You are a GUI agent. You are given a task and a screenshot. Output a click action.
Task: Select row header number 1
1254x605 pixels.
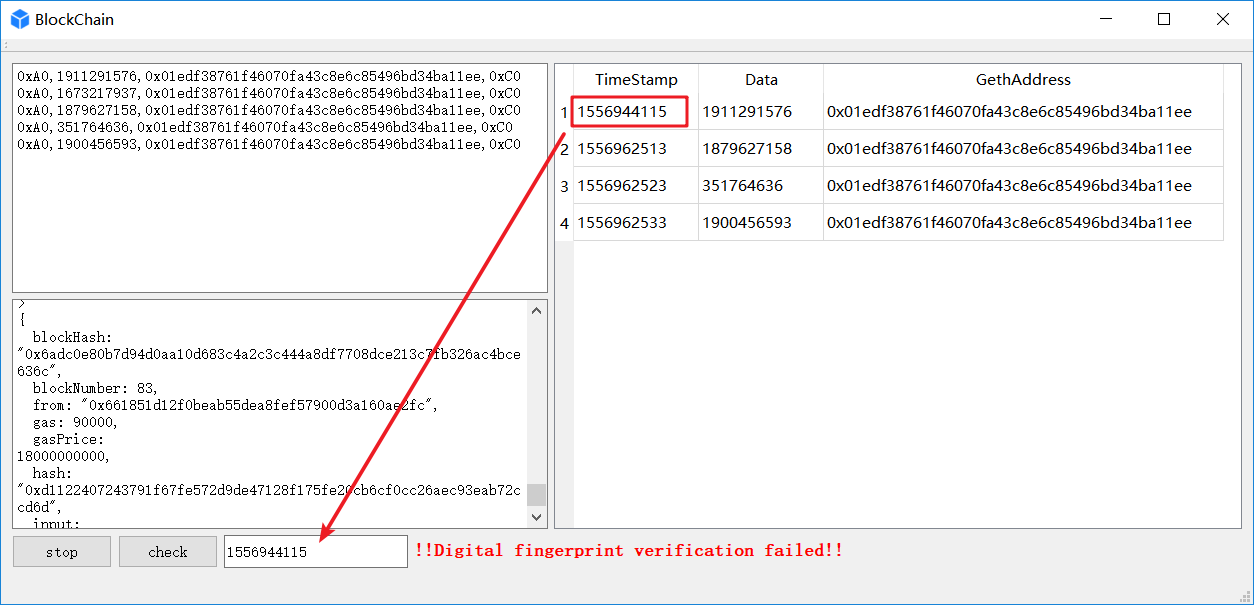pyautogui.click(x=564, y=112)
